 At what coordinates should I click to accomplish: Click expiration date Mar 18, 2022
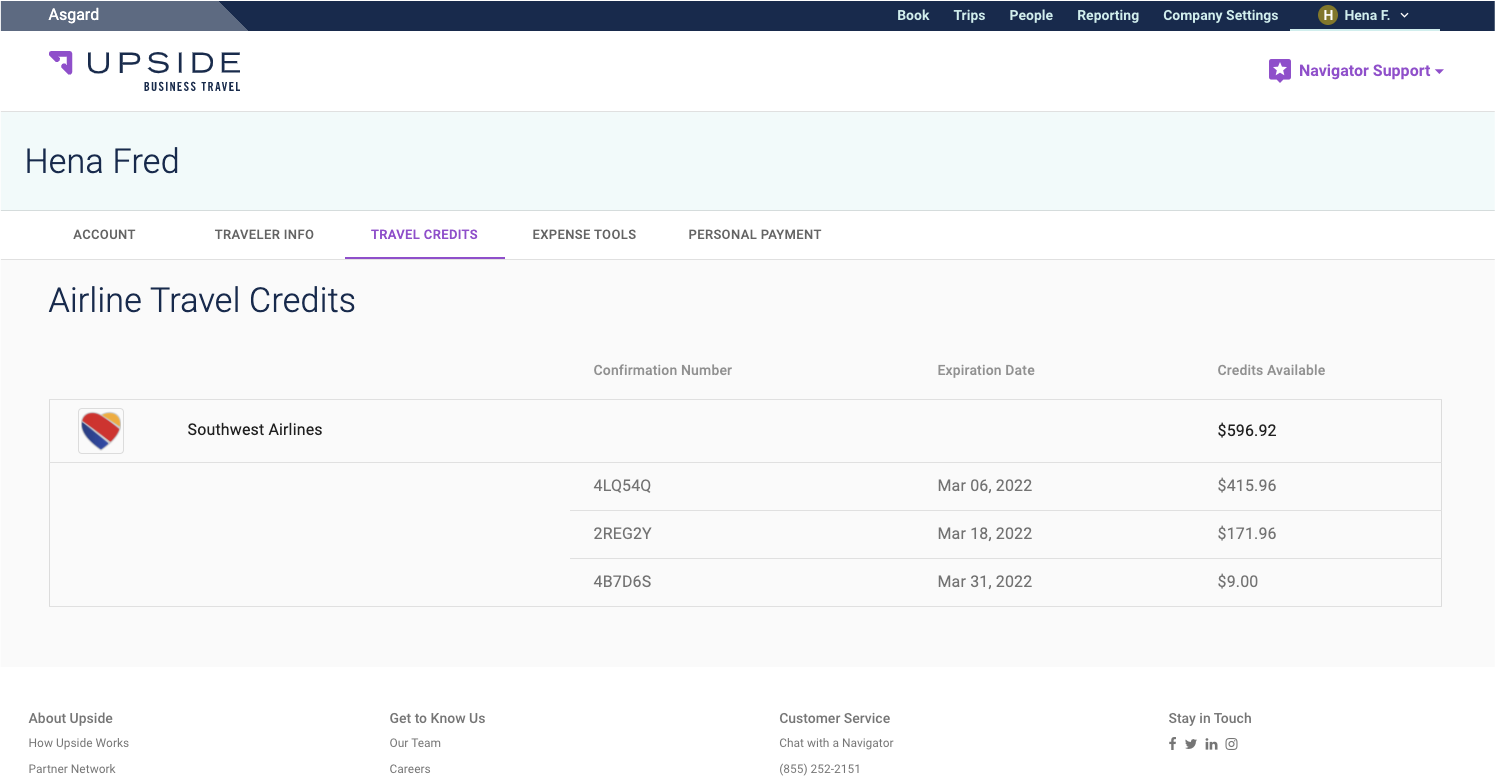(985, 534)
